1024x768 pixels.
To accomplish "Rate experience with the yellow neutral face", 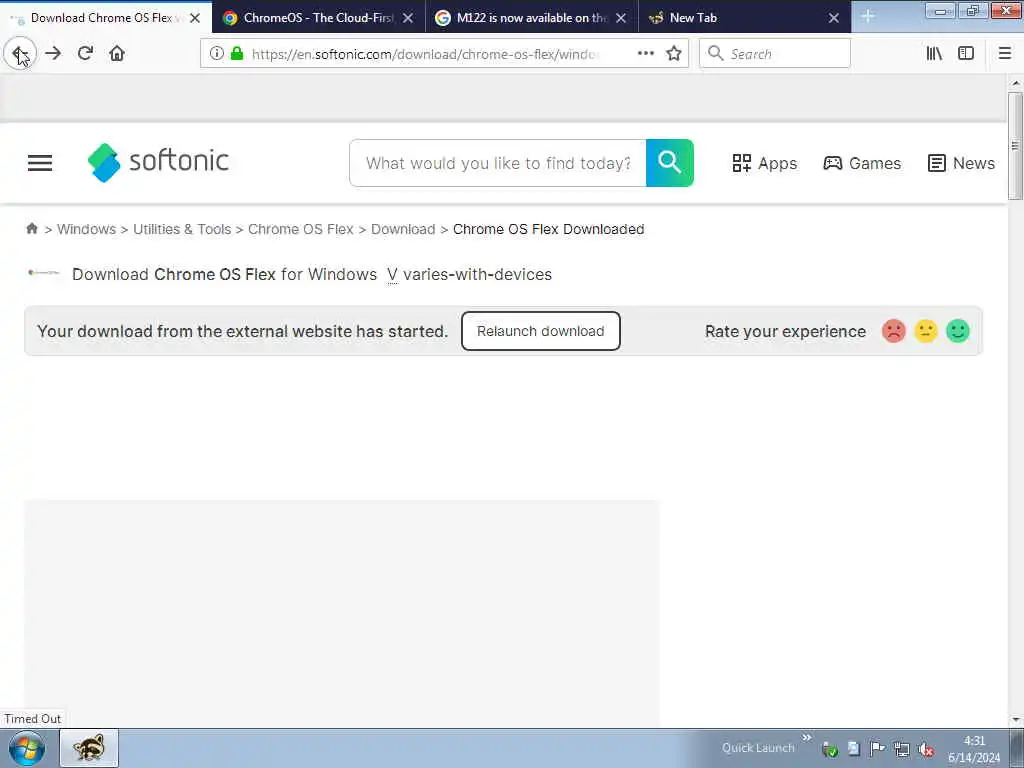I will tap(925, 331).
